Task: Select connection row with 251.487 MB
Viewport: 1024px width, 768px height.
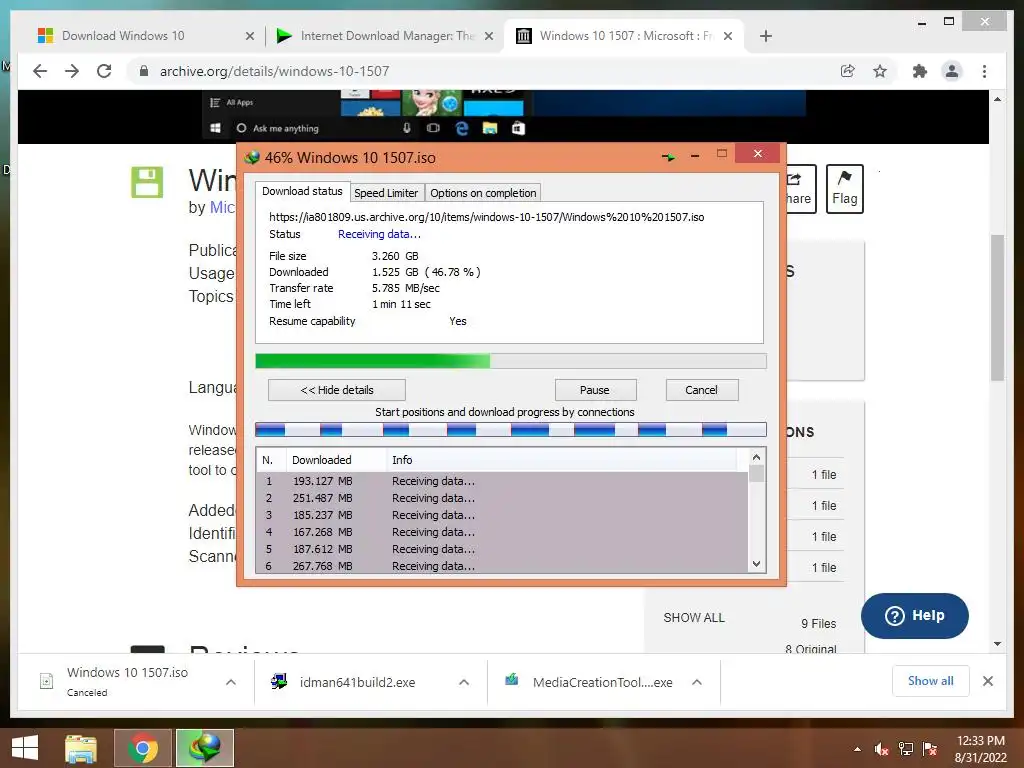Action: coord(502,498)
